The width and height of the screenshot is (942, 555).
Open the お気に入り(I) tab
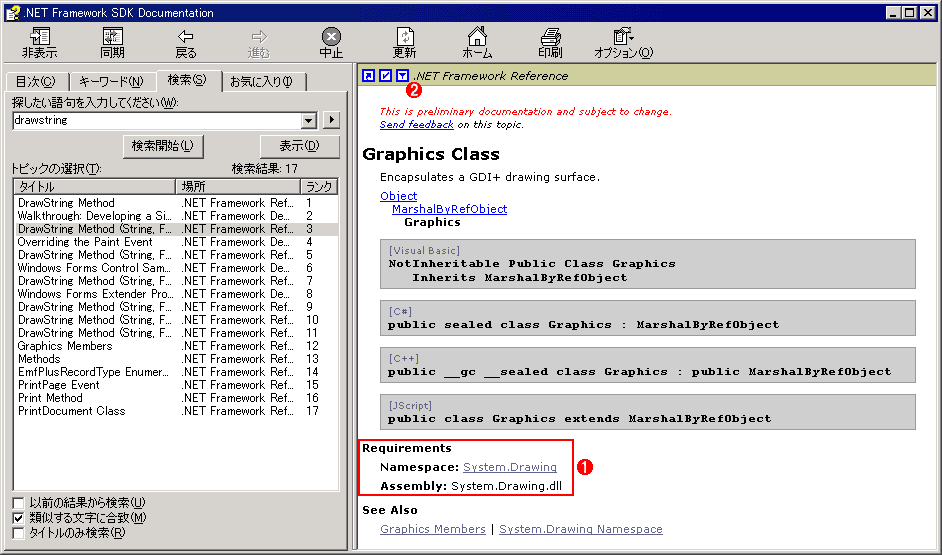click(262, 82)
